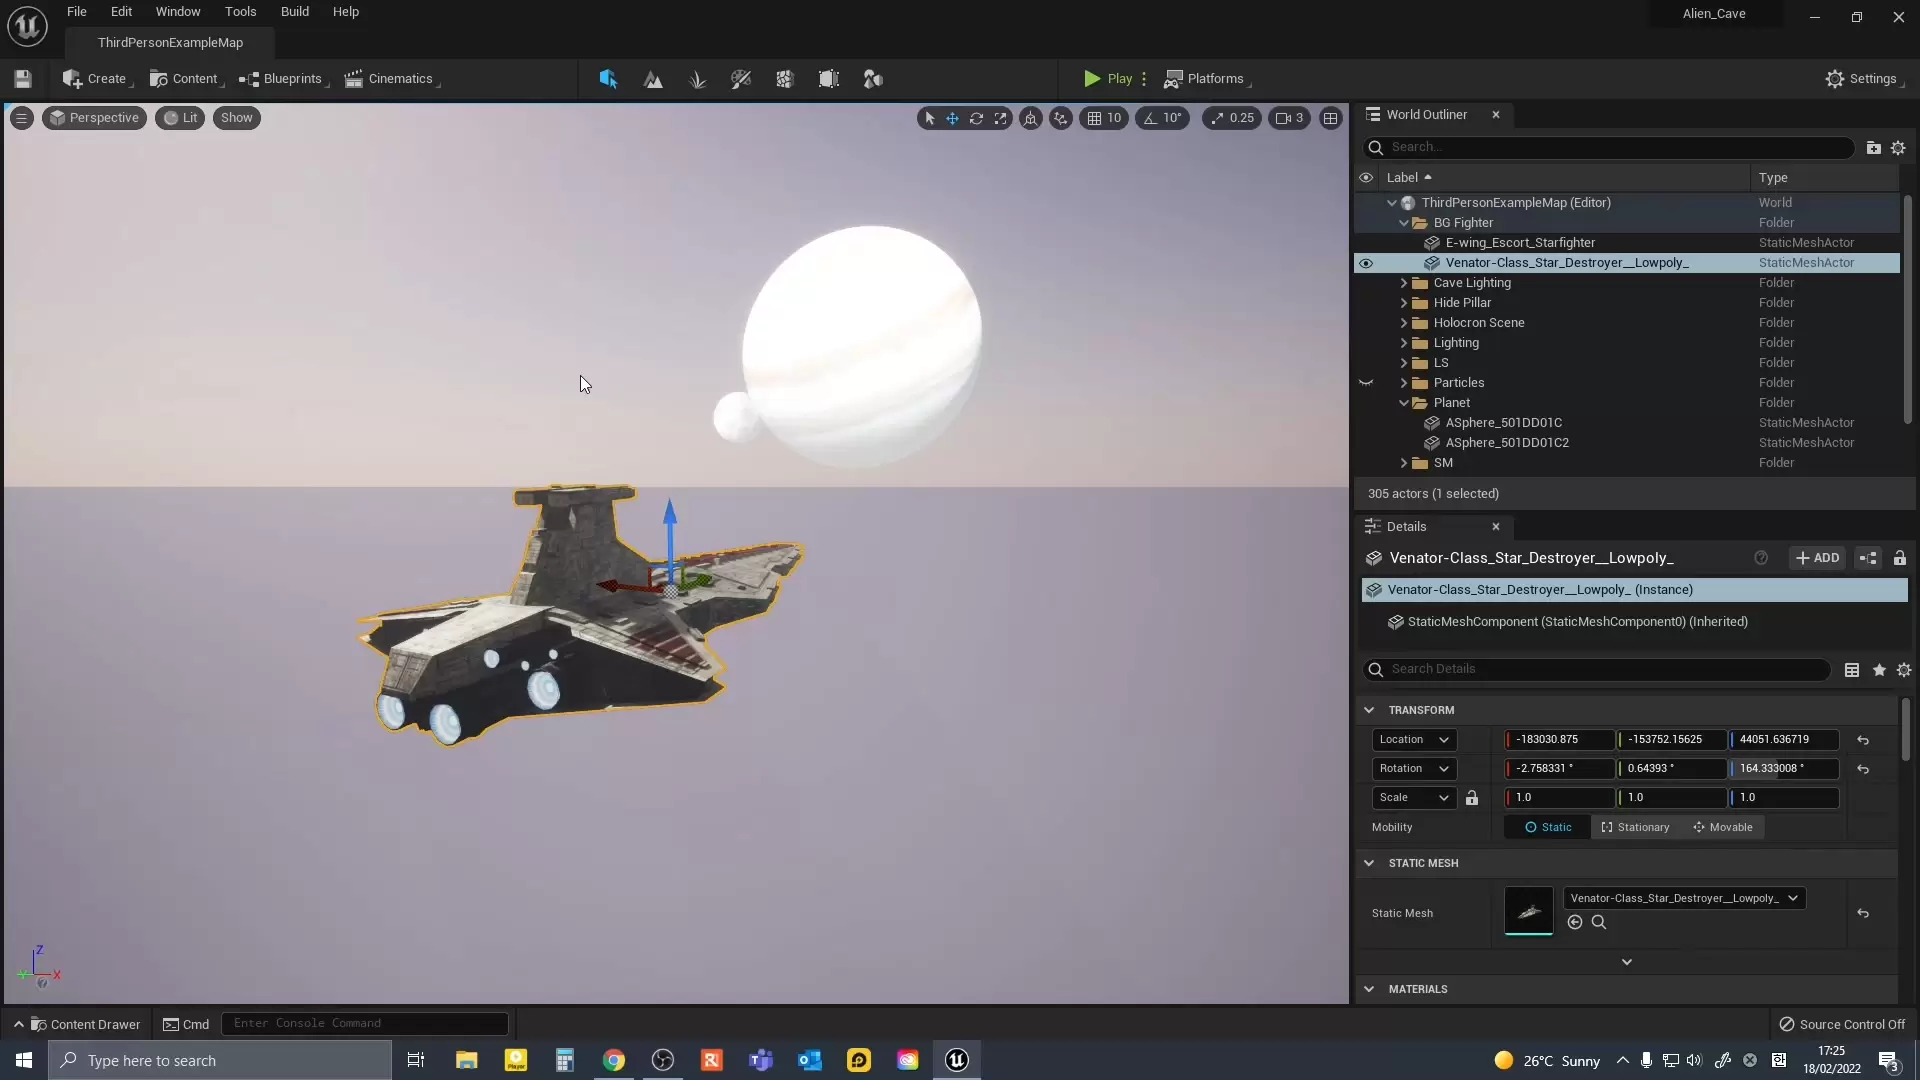Switch to Foliage editing mode
The width and height of the screenshot is (1920, 1080).
(697, 79)
